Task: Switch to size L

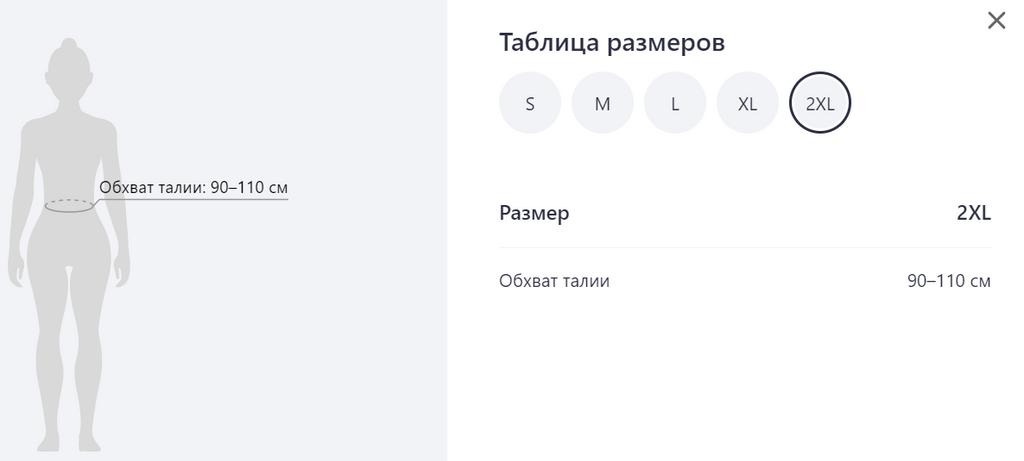Action: 675,103
